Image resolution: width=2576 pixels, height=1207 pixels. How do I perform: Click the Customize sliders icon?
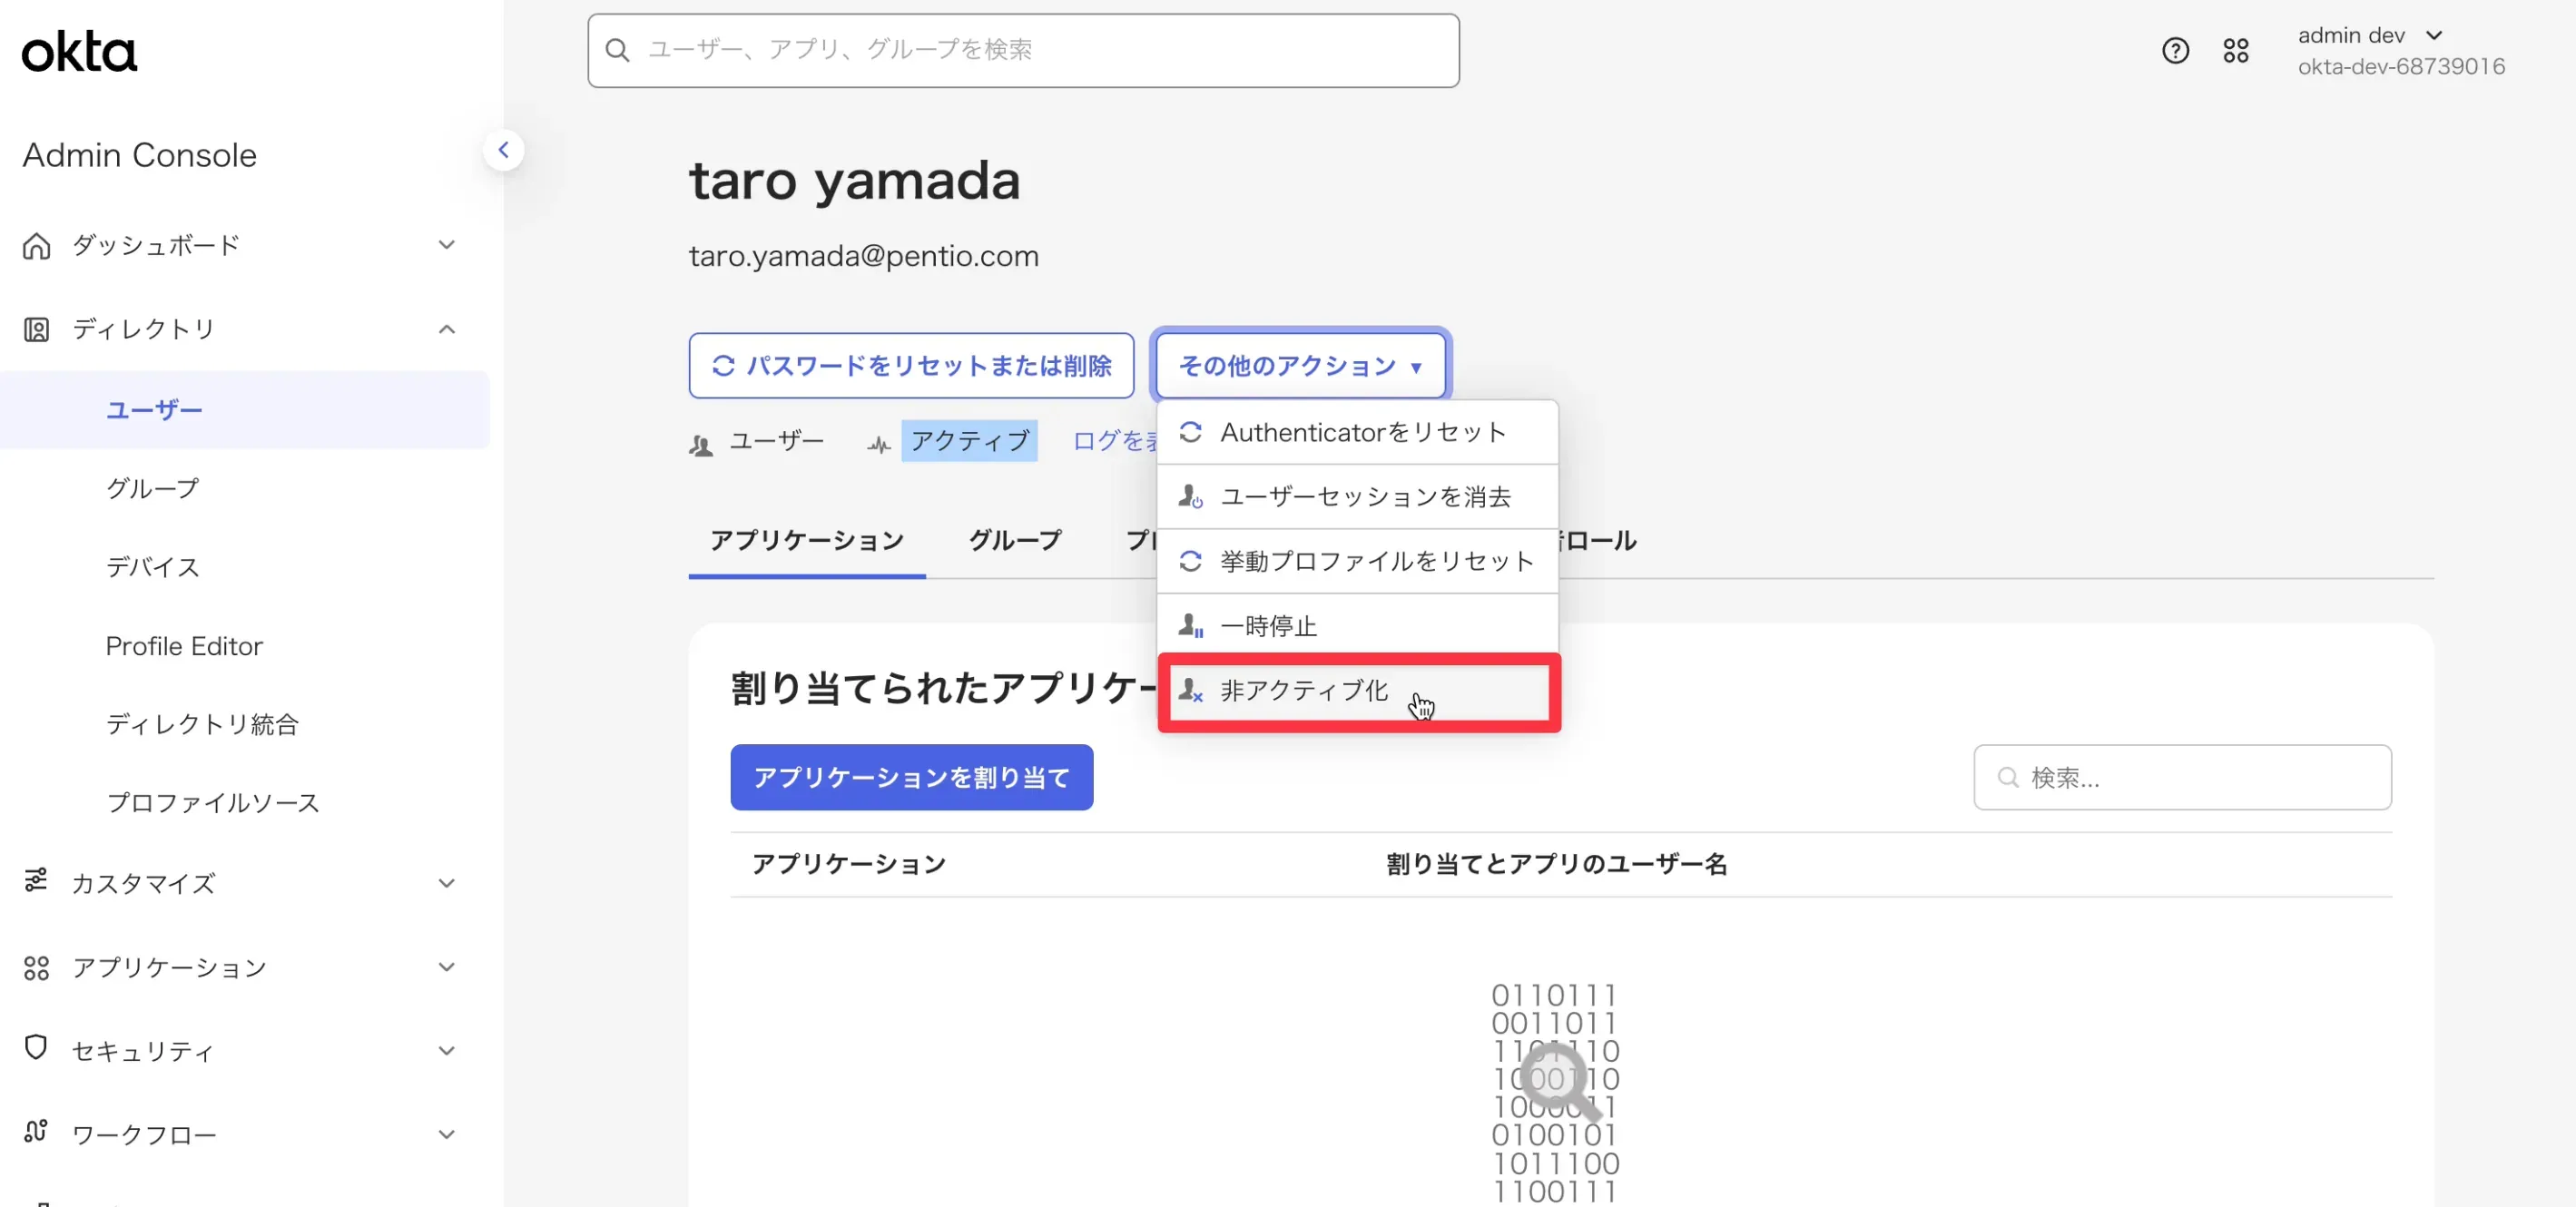click(x=36, y=880)
